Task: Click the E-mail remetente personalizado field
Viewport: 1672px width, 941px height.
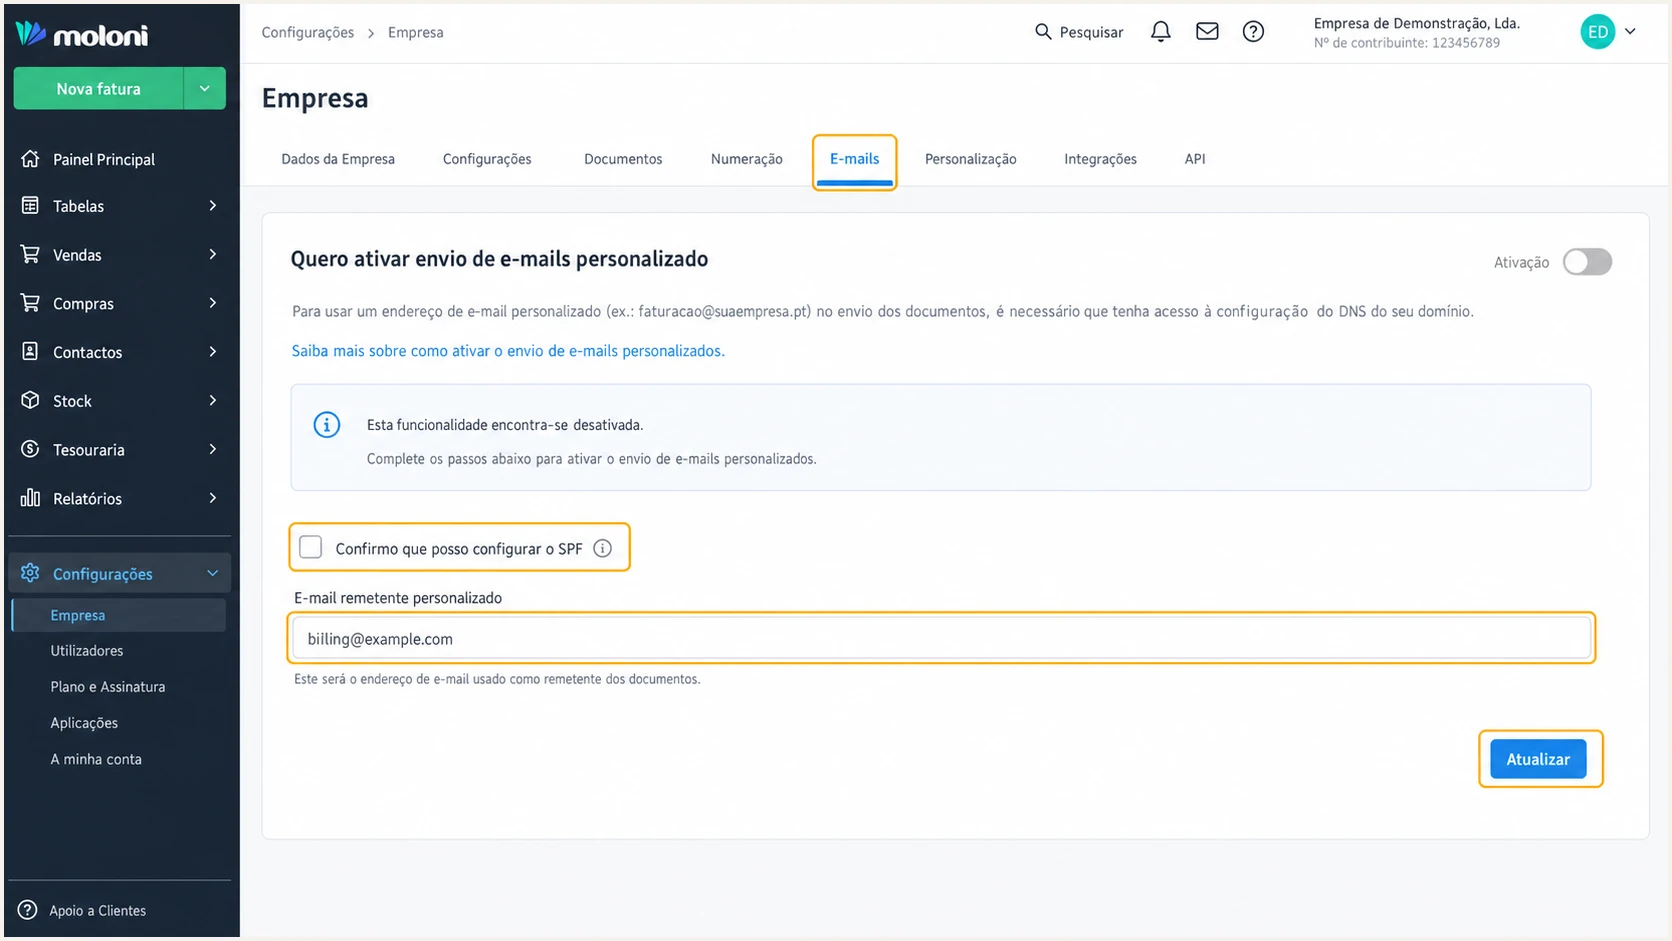Action: pyautogui.click(x=941, y=638)
